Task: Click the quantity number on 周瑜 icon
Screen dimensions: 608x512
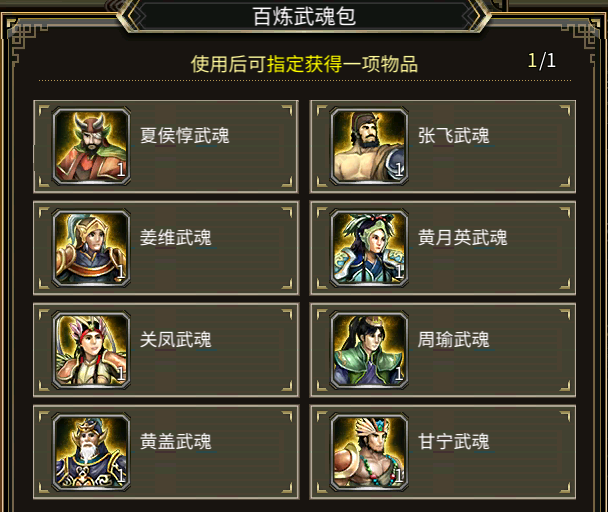Action: (399, 374)
